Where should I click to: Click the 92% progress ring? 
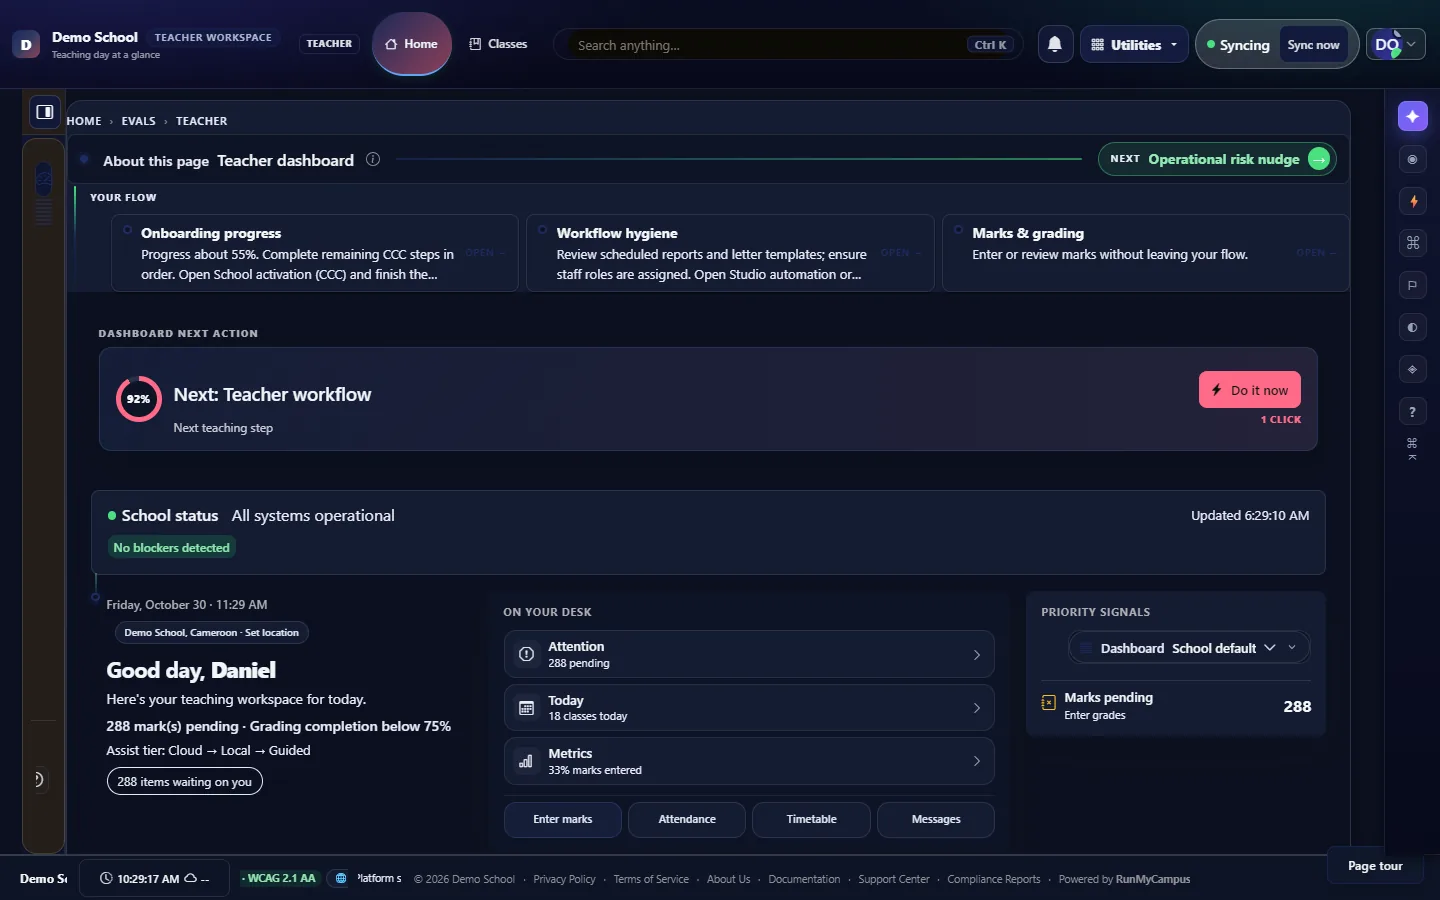pyautogui.click(x=138, y=399)
